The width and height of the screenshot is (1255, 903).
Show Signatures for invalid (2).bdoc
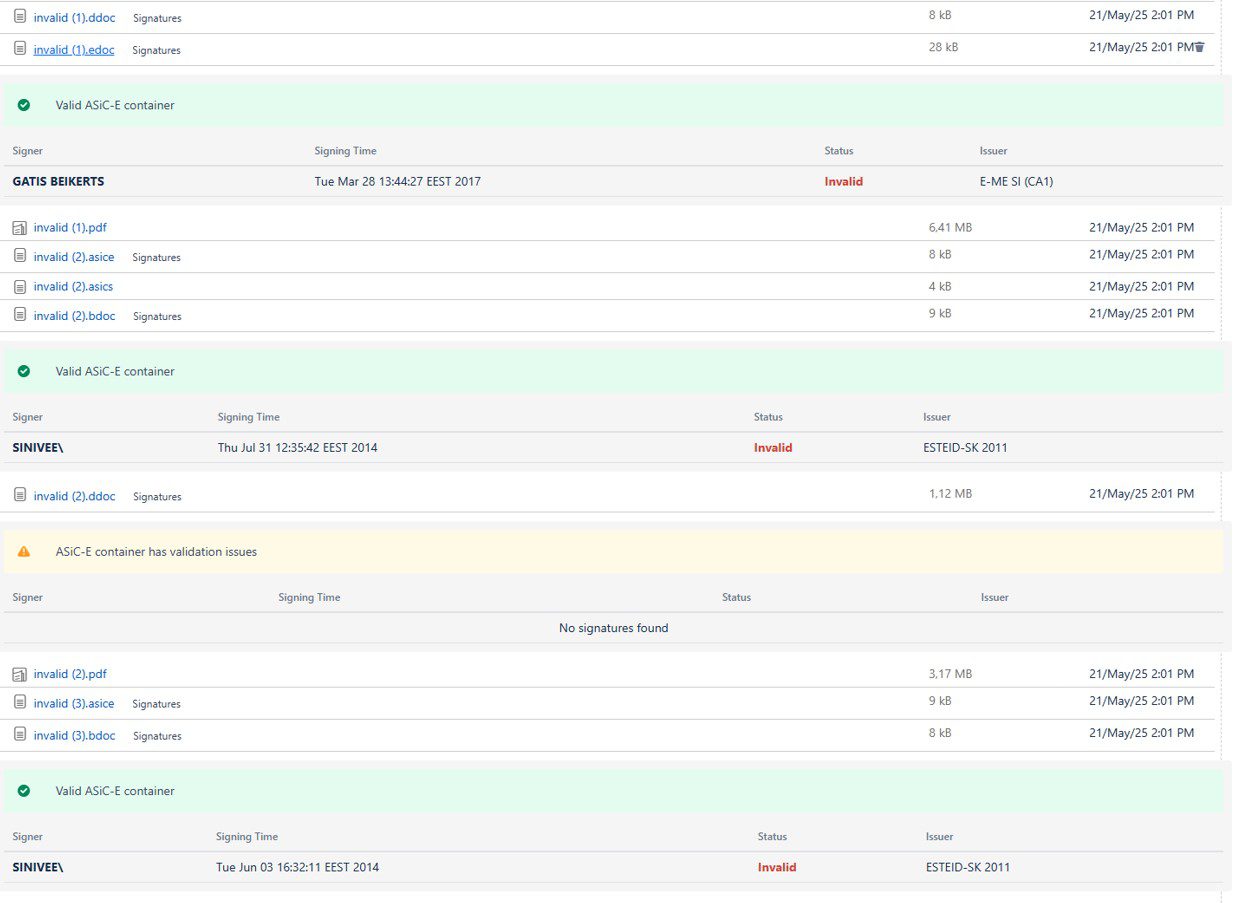pyautogui.click(x=157, y=317)
